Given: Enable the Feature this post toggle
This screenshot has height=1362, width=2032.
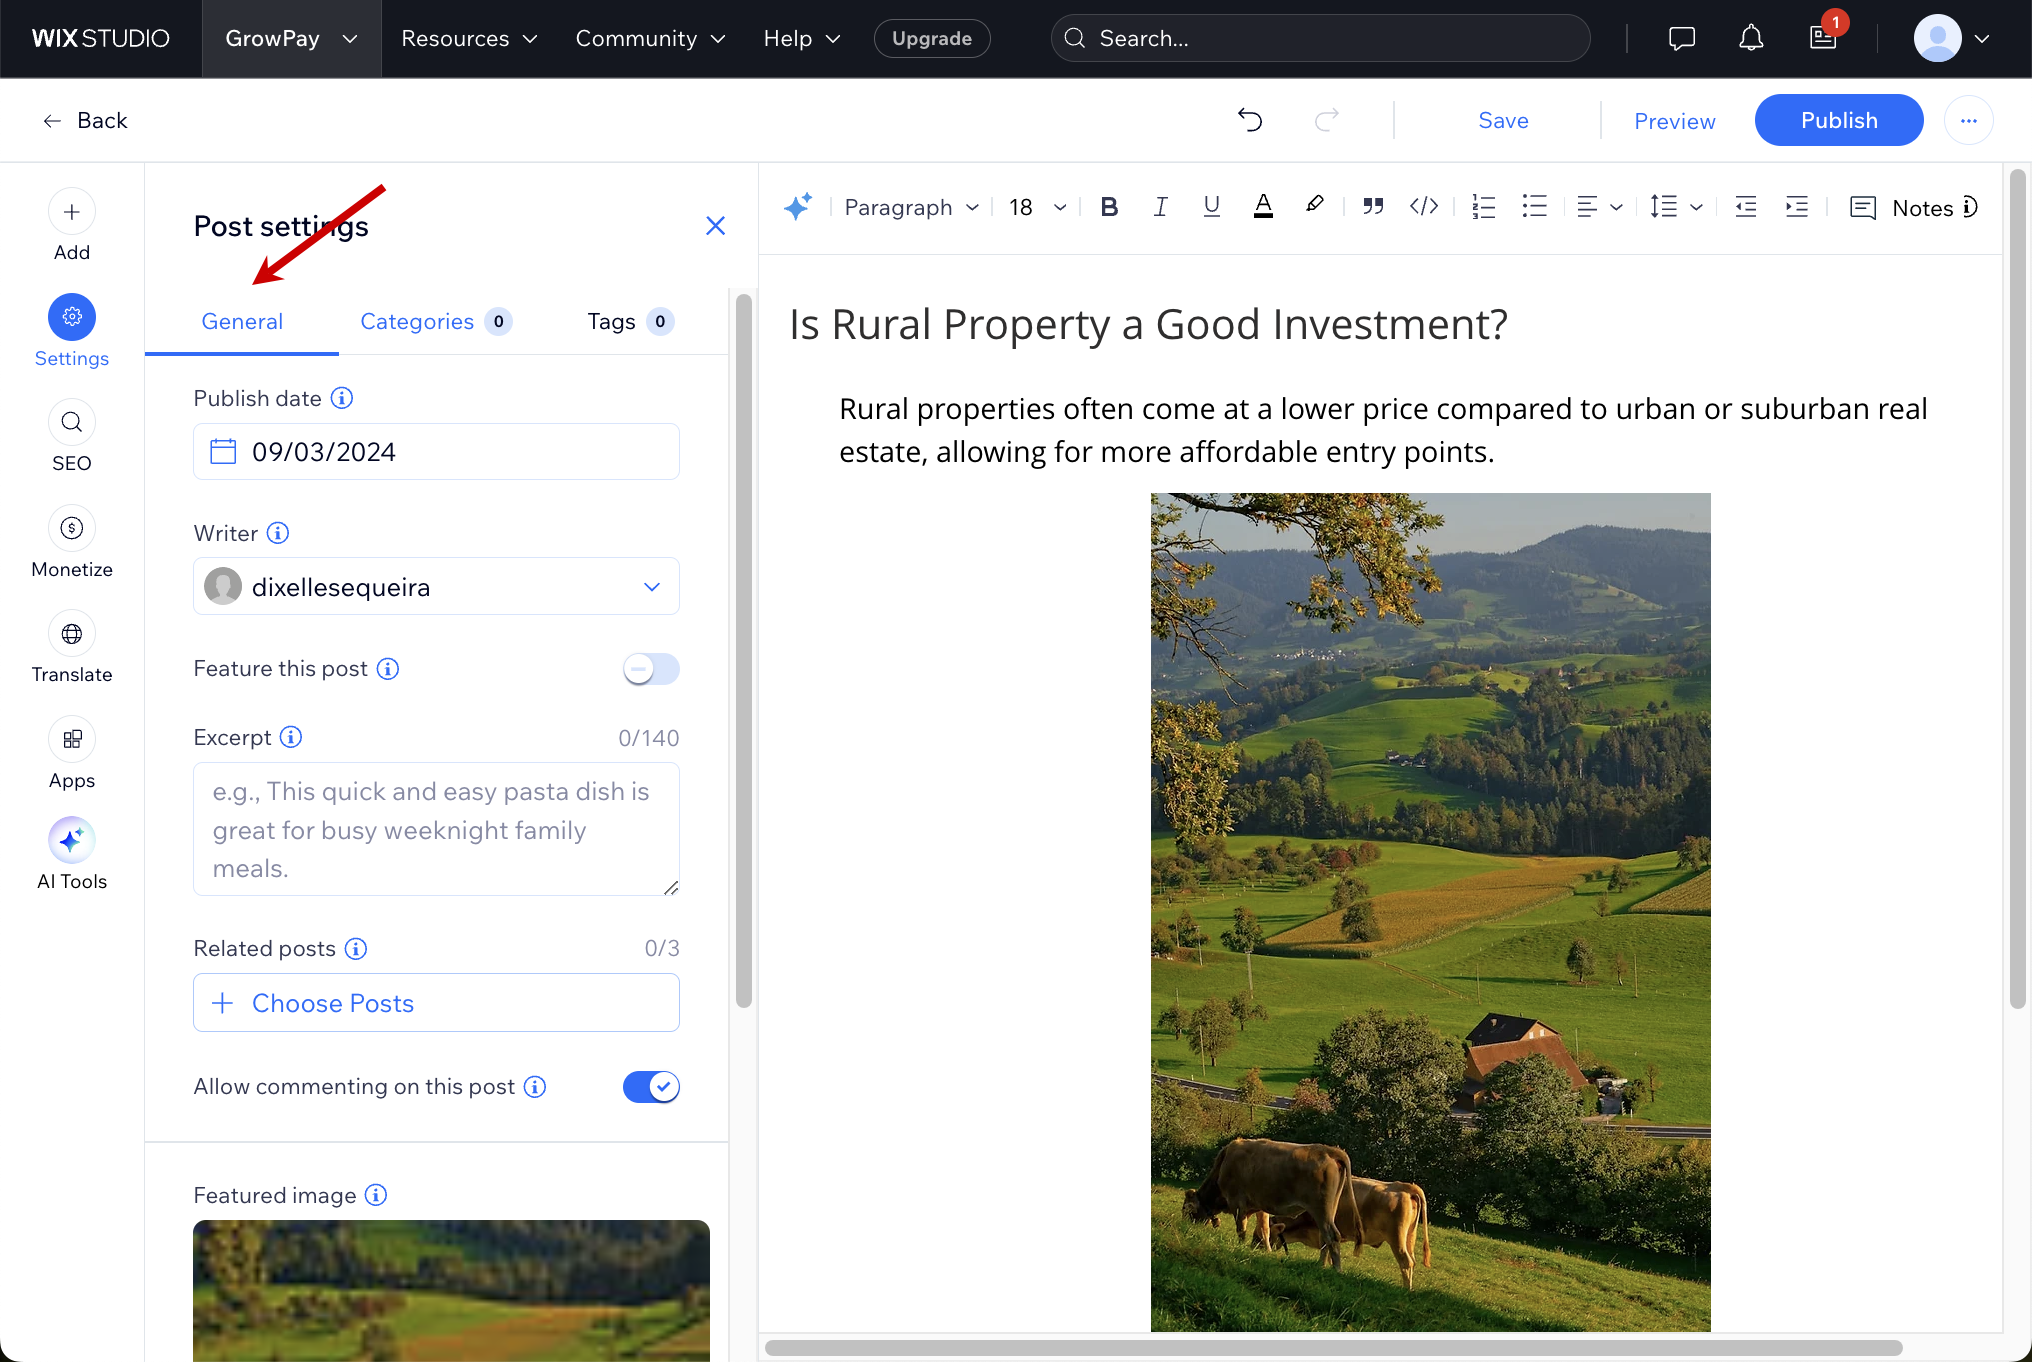Looking at the screenshot, I should (651, 669).
